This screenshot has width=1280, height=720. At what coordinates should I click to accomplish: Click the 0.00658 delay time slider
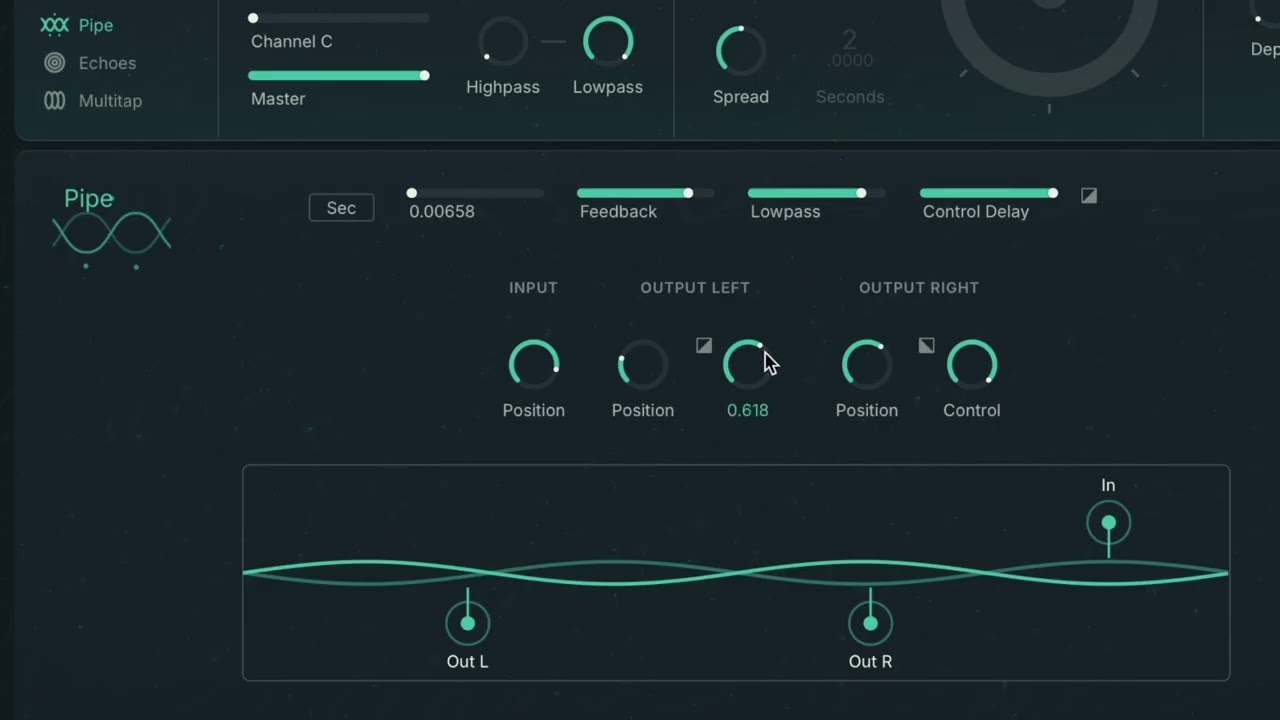[476, 193]
